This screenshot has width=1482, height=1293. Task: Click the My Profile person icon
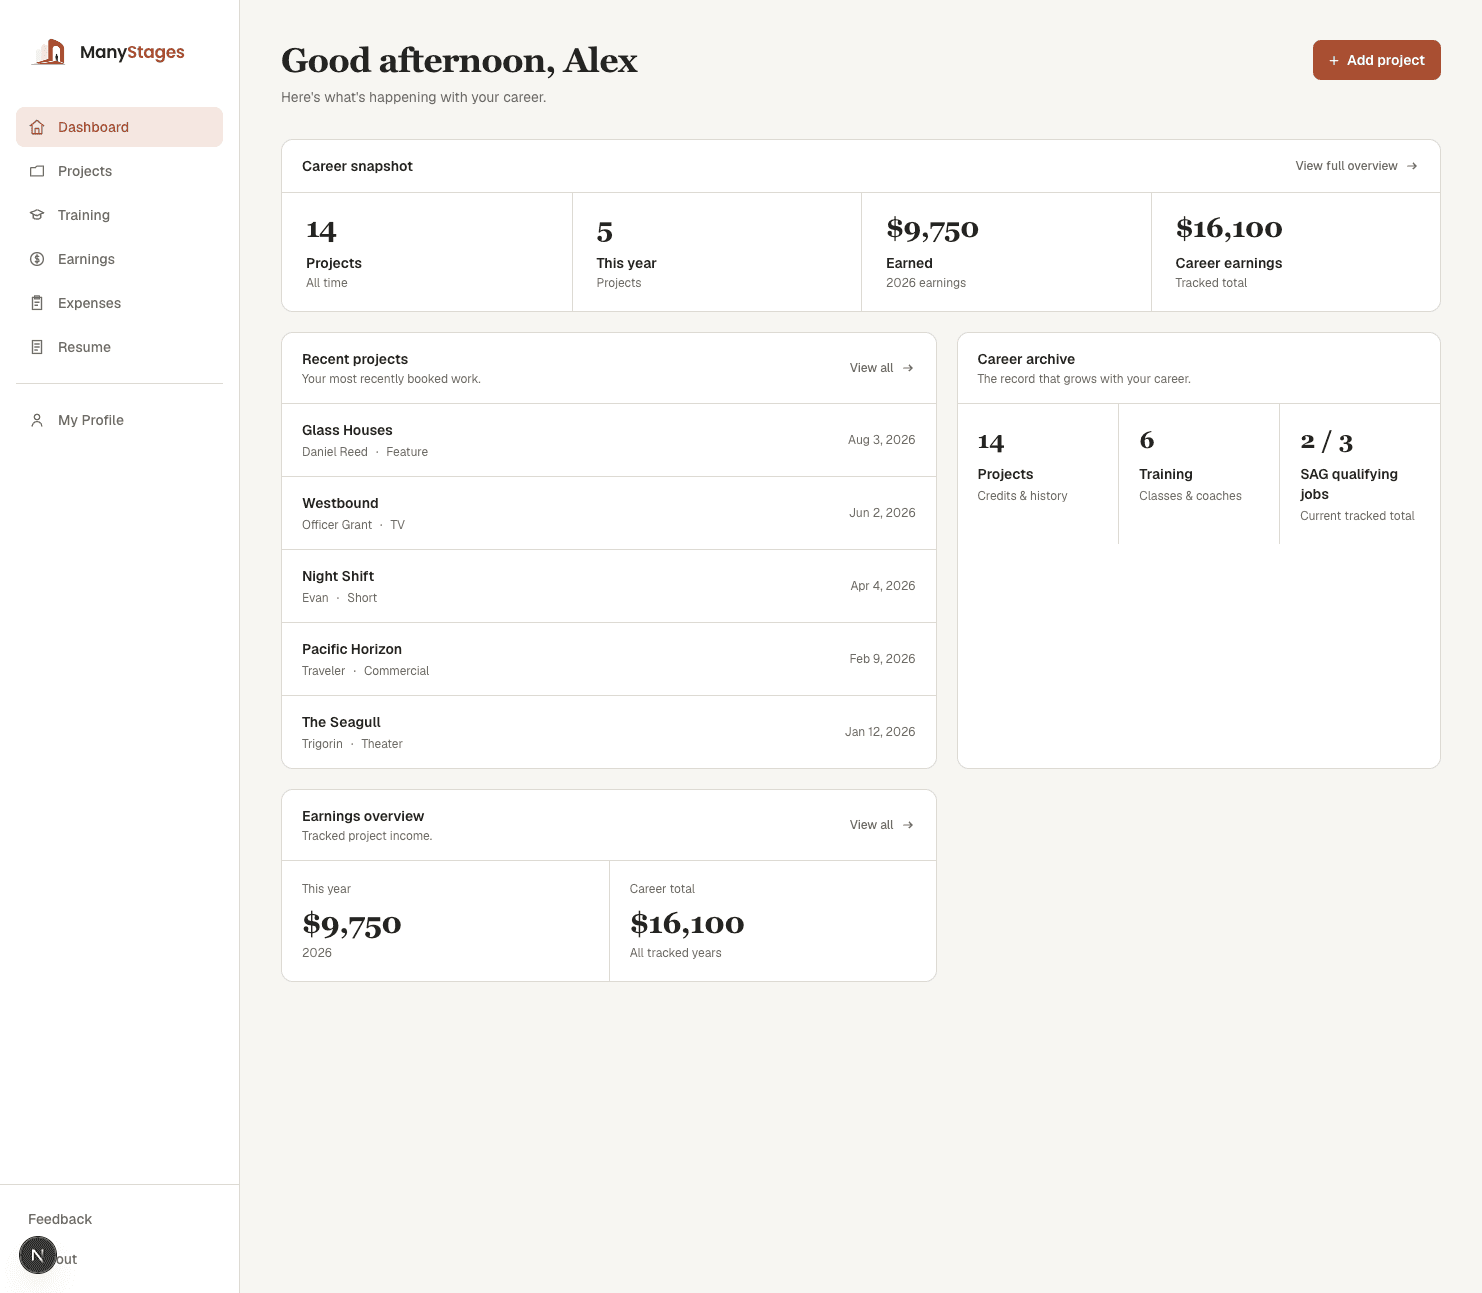pyautogui.click(x=37, y=420)
